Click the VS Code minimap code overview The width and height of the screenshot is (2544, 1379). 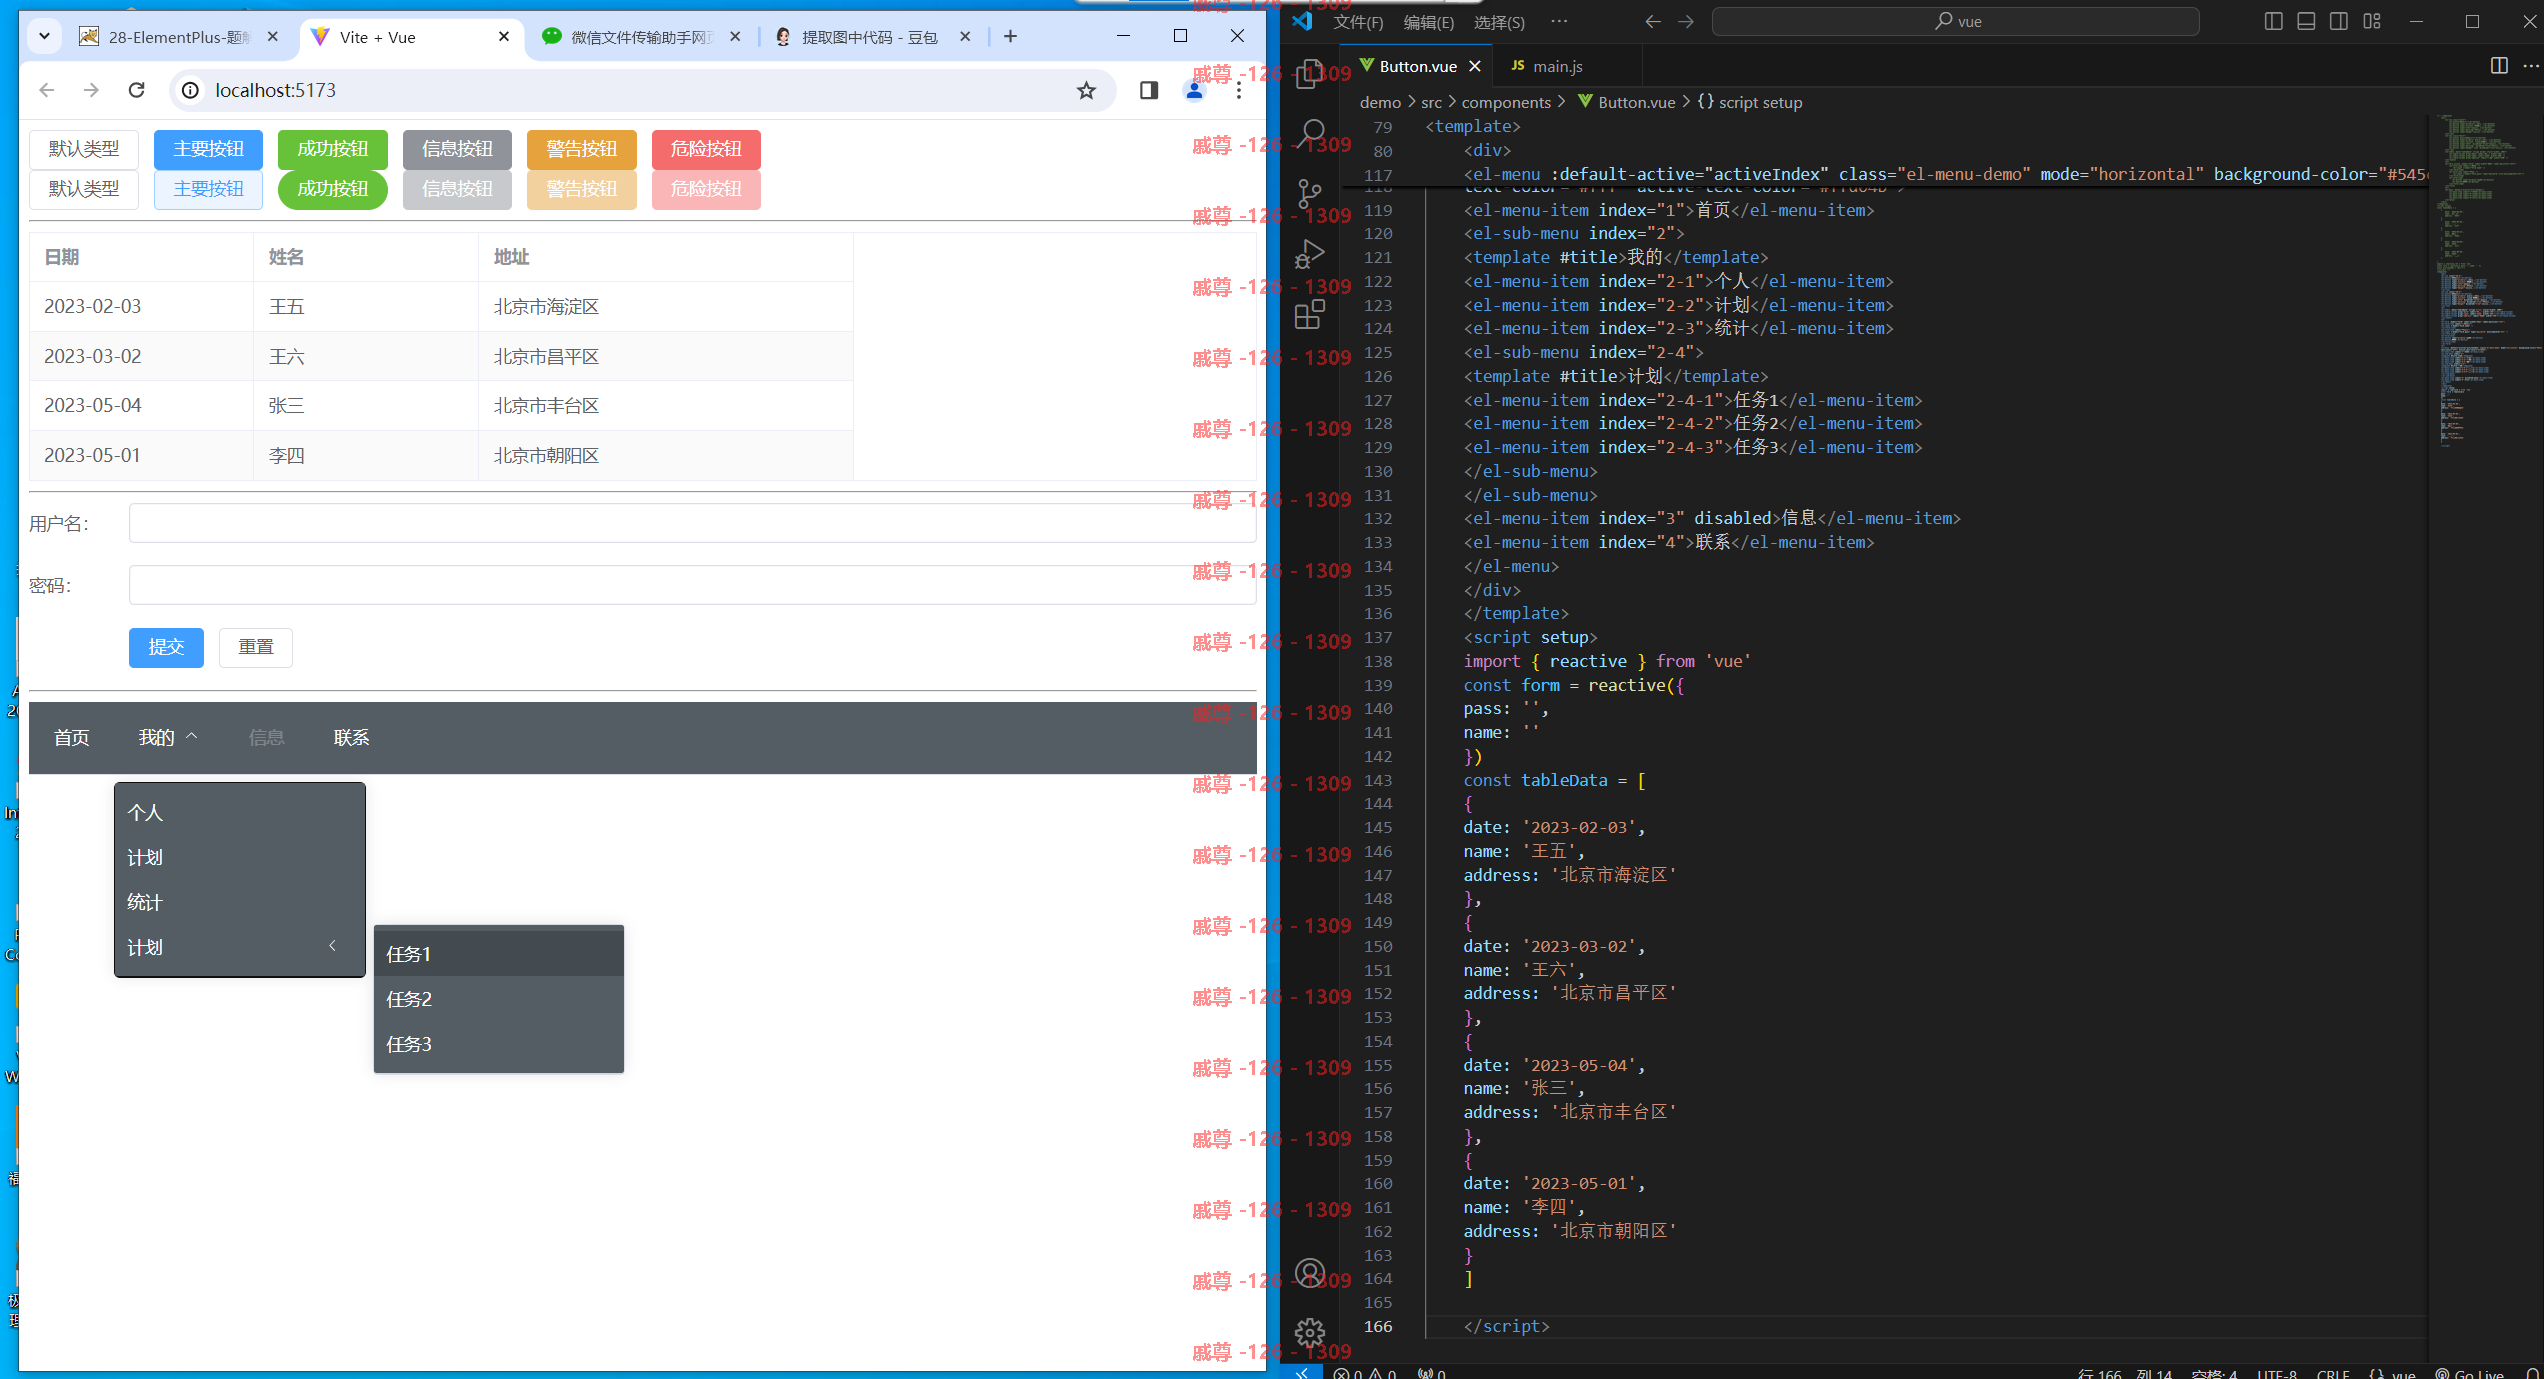(x=2485, y=280)
